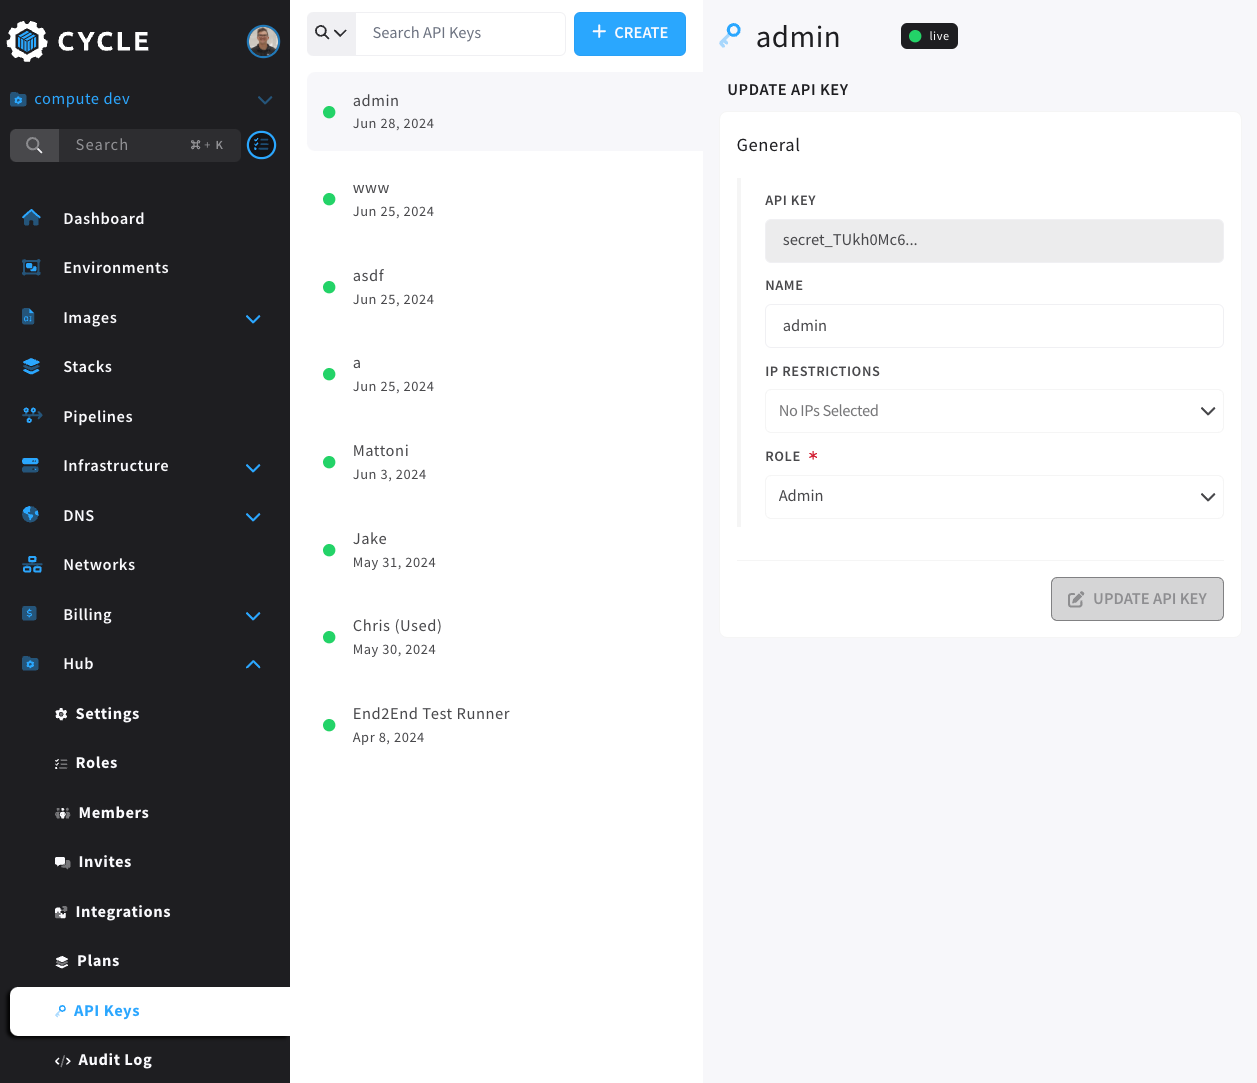
Task: Edit the Name field containing admin
Action: coord(994,326)
